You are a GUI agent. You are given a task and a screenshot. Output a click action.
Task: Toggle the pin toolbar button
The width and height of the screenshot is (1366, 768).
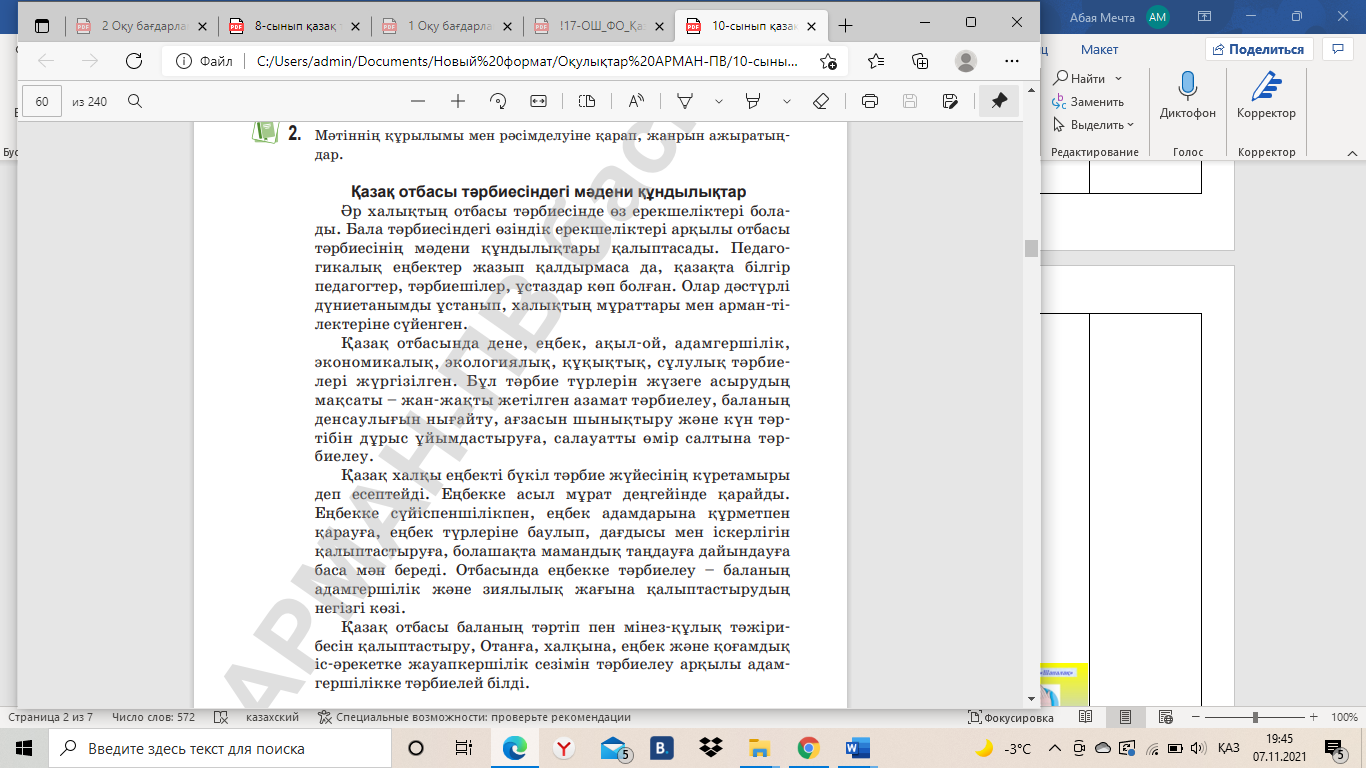point(998,101)
